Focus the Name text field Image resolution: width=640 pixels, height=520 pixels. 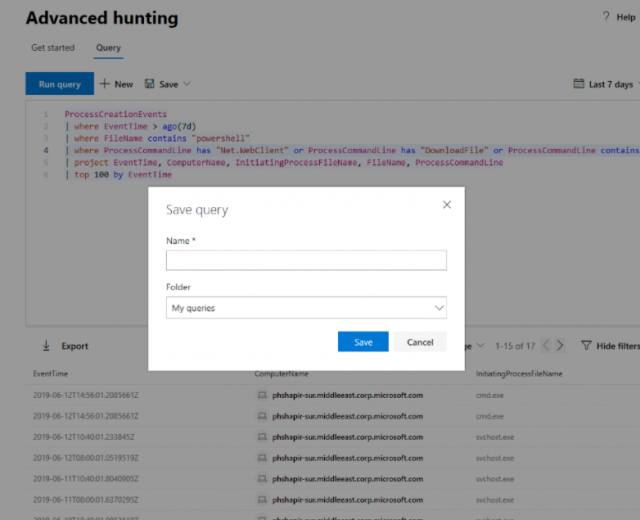(x=306, y=260)
